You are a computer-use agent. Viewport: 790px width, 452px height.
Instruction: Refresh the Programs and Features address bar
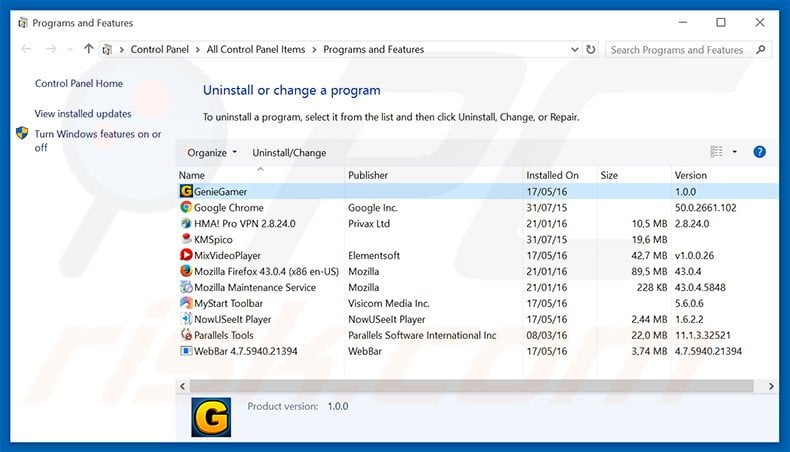[x=590, y=49]
